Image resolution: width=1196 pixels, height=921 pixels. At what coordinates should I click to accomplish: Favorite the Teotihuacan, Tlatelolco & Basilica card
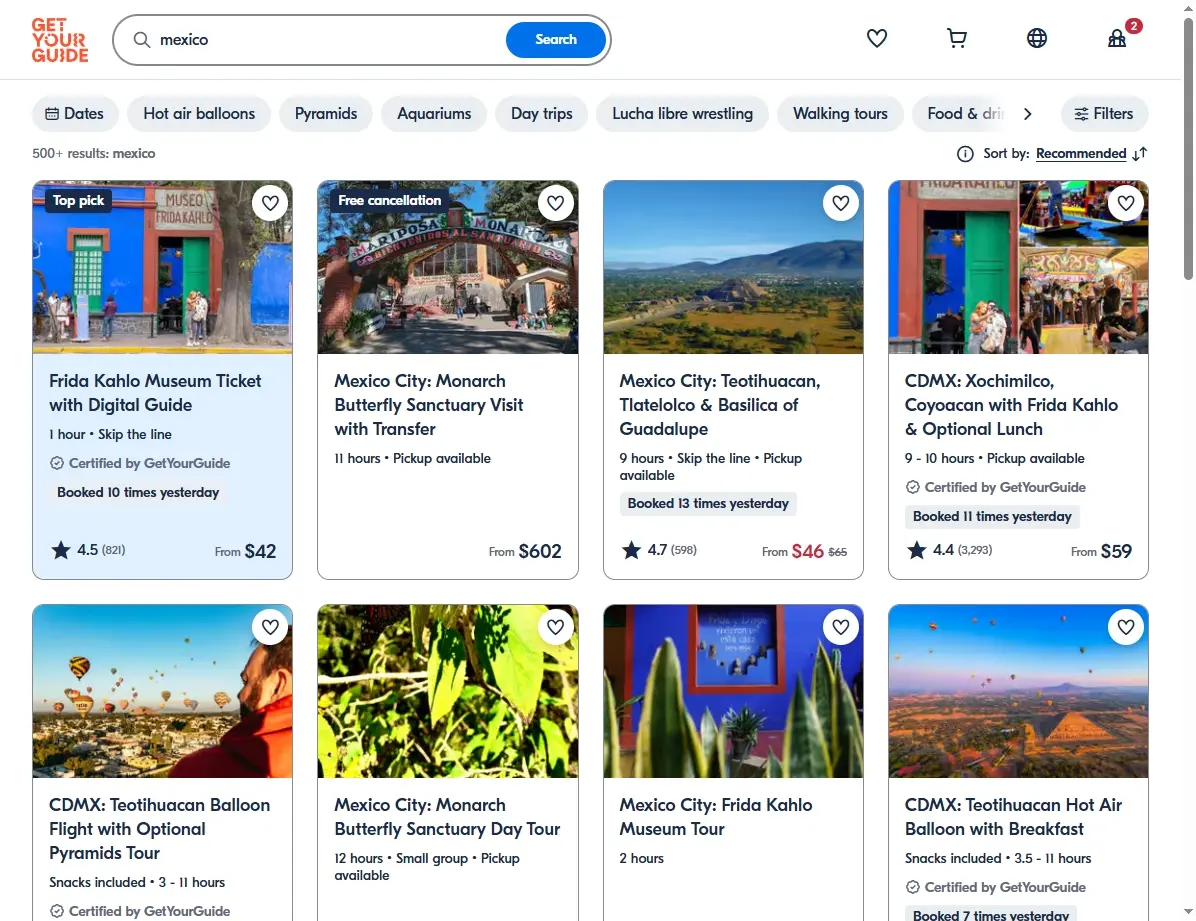[x=841, y=203]
